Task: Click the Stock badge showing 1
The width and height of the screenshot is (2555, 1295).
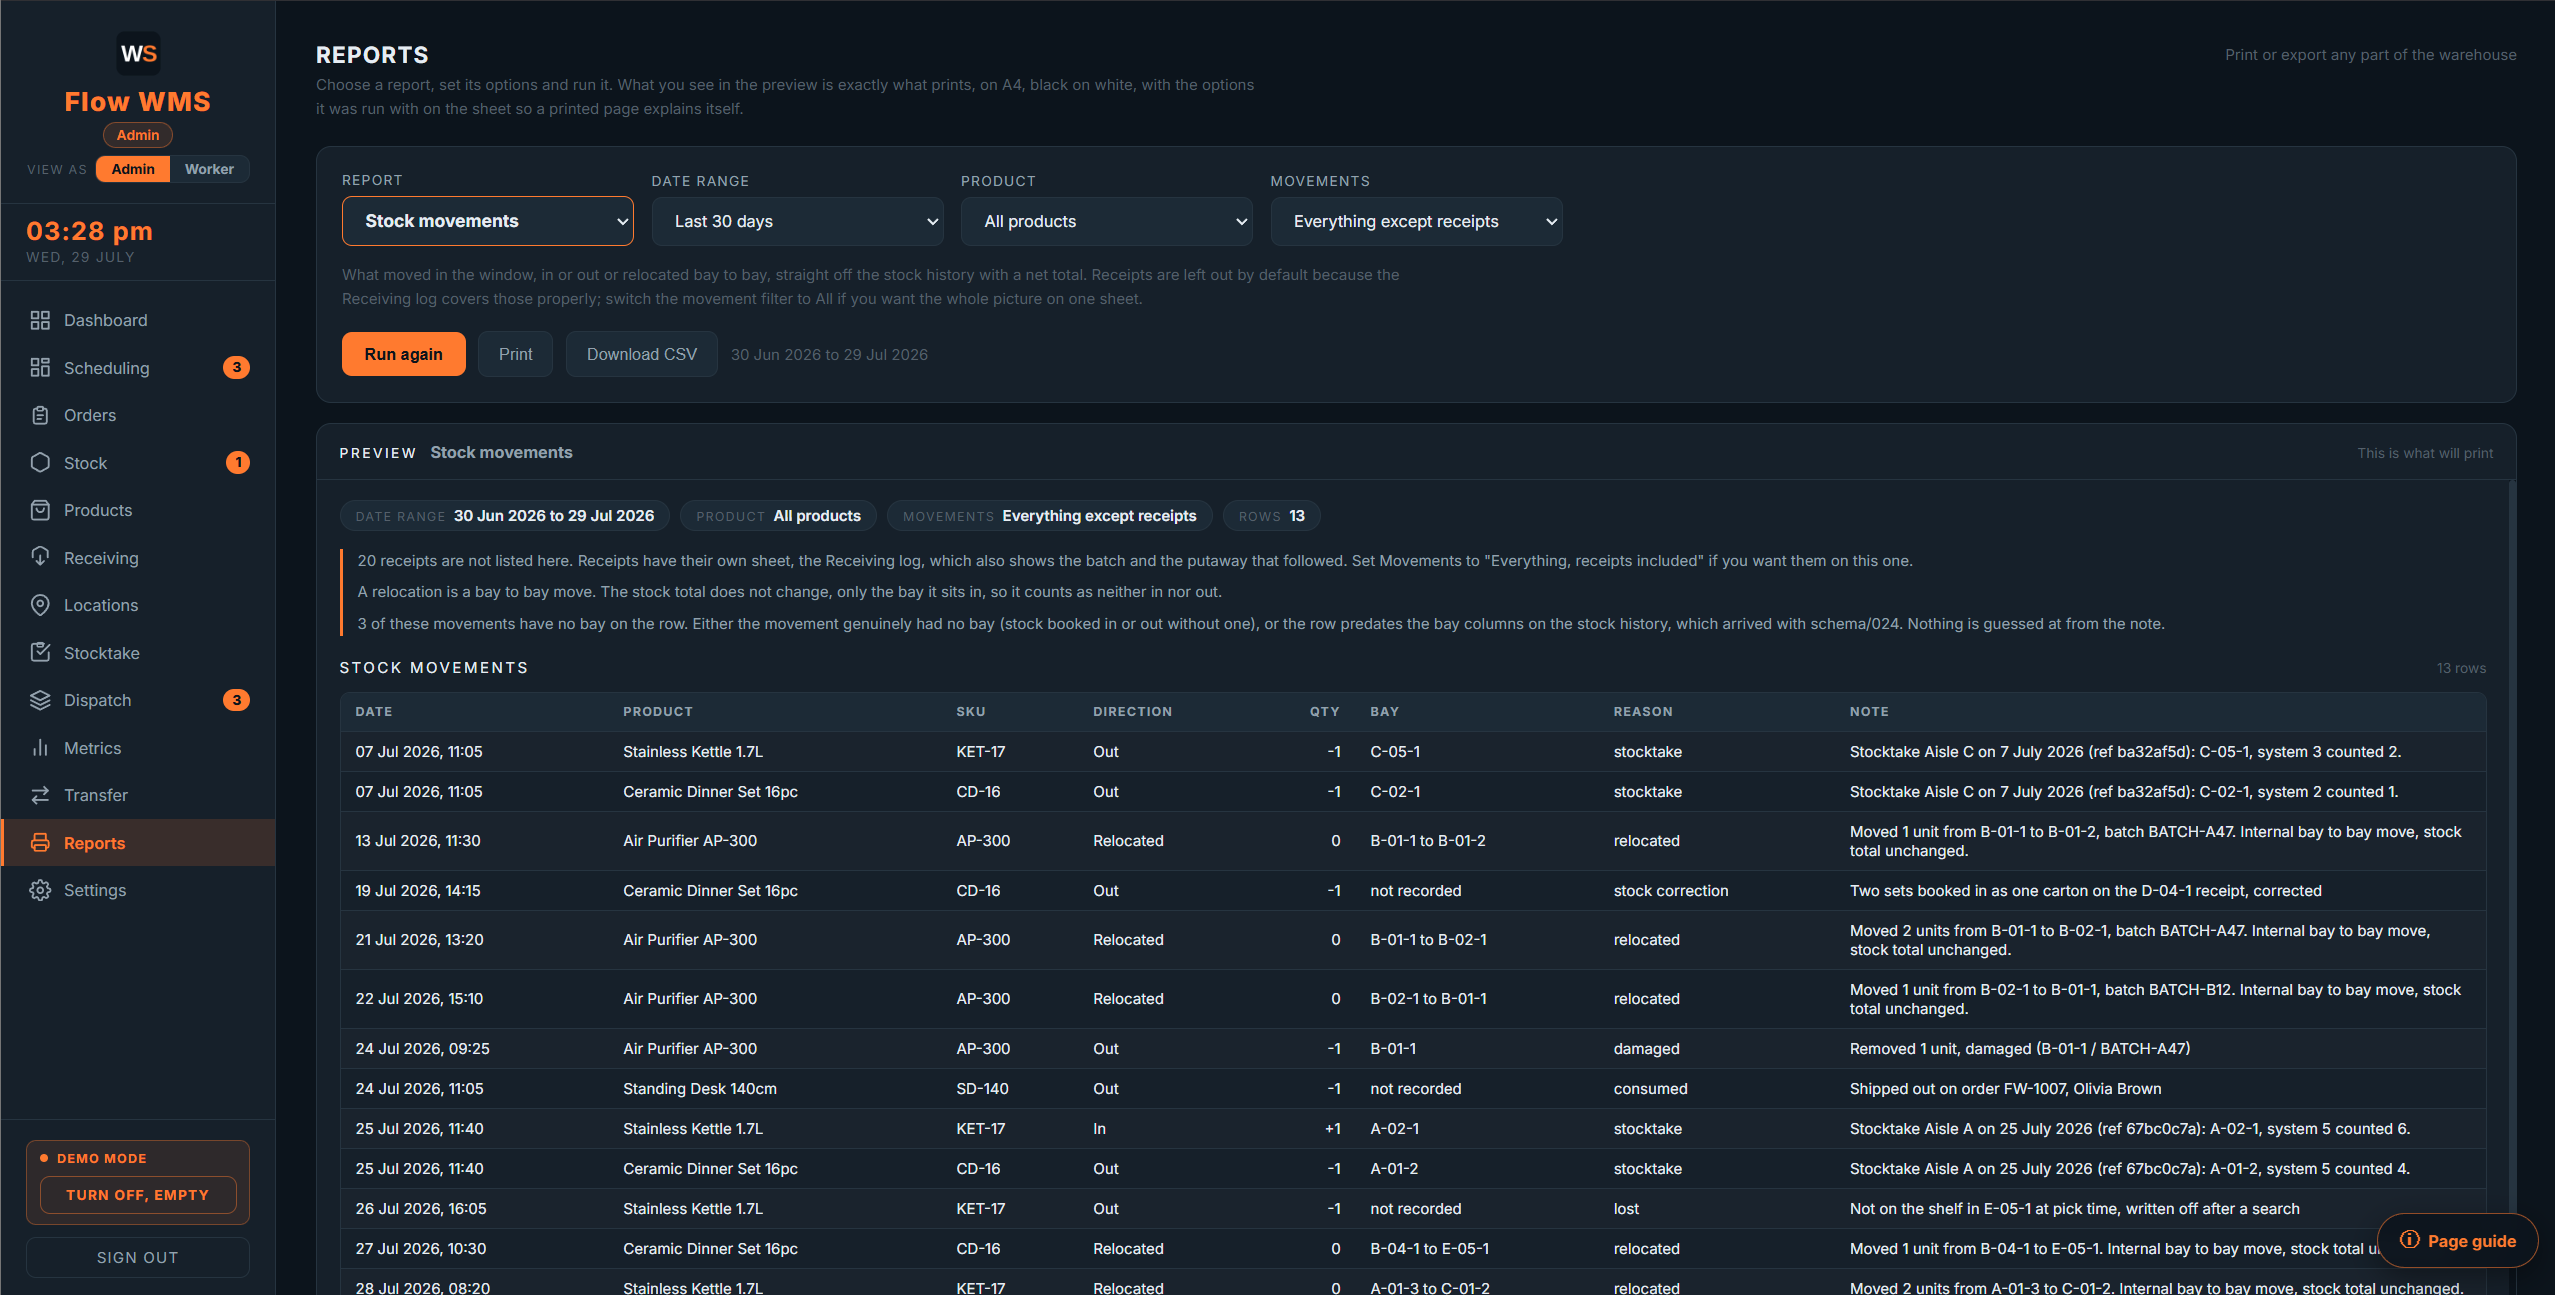Action: click(x=238, y=463)
